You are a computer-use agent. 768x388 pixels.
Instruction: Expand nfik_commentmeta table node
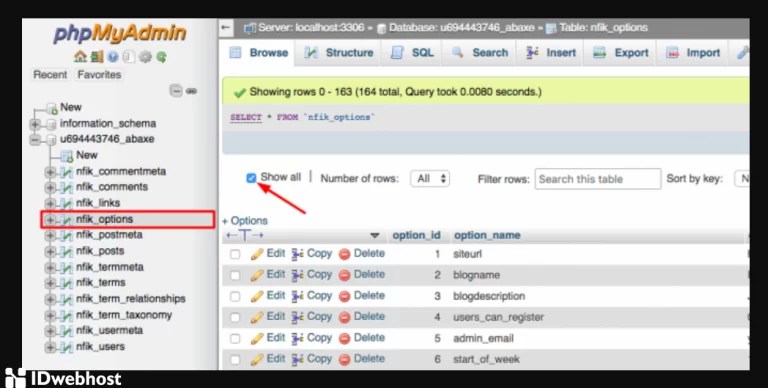(x=49, y=172)
